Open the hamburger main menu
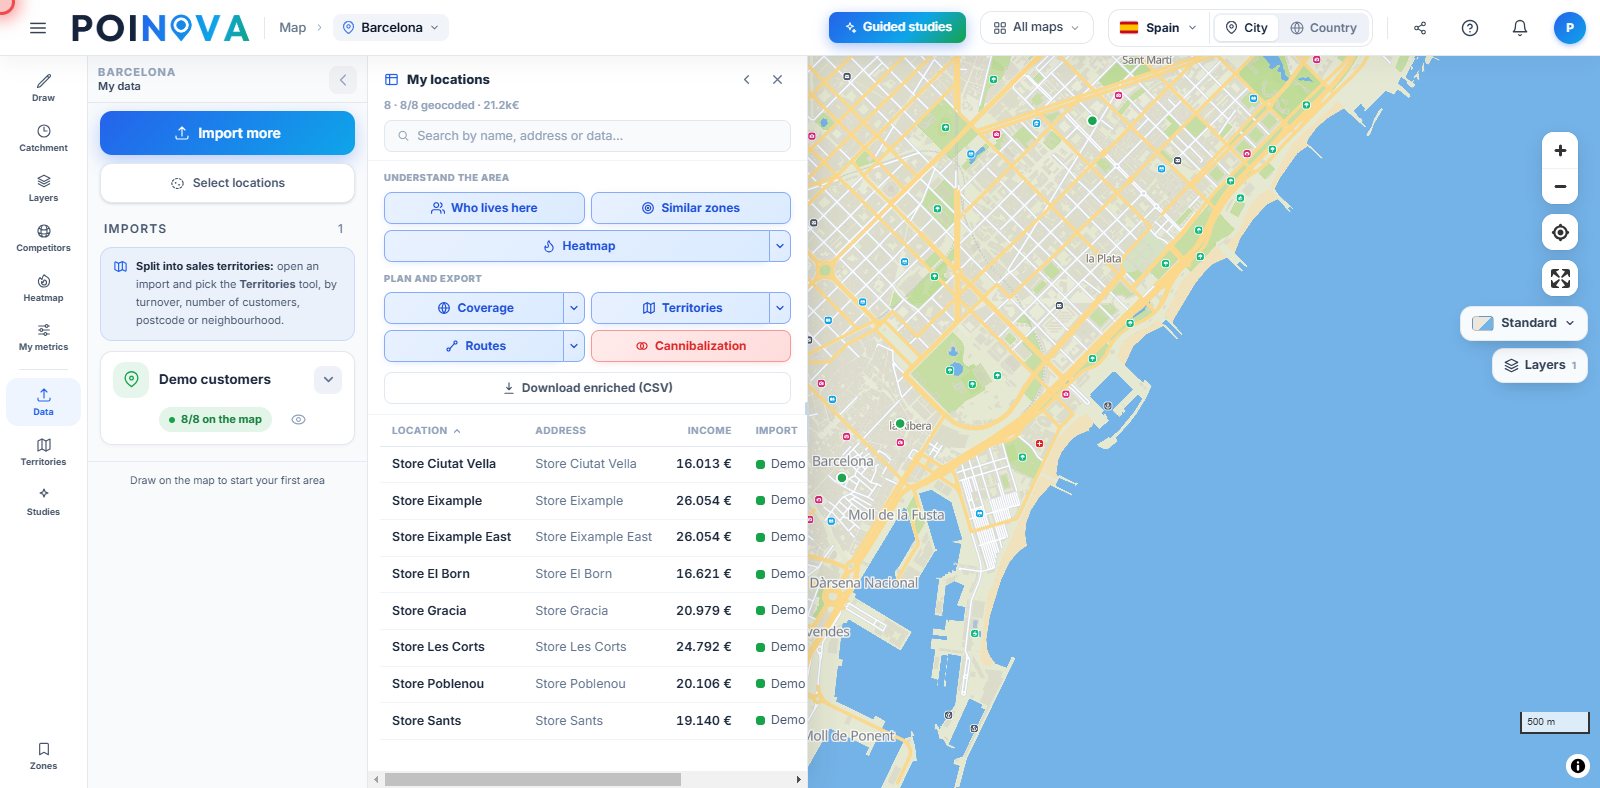Viewport: 1600px width, 788px height. point(38,28)
